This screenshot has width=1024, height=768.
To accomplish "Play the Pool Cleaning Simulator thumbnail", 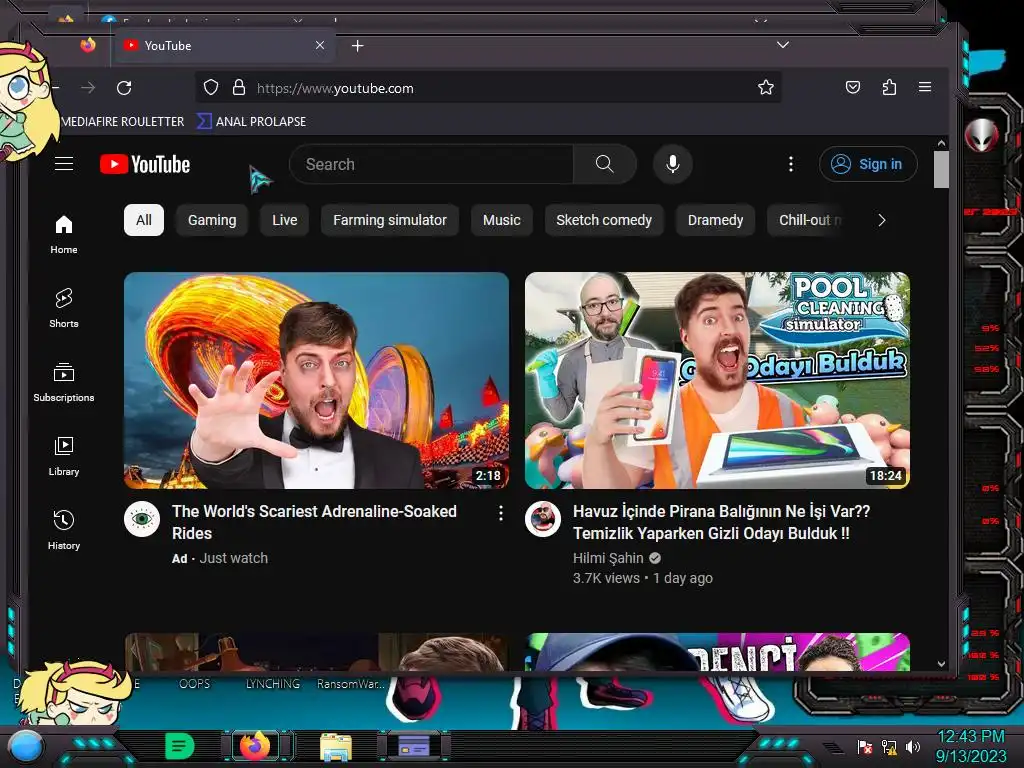I will [x=717, y=380].
